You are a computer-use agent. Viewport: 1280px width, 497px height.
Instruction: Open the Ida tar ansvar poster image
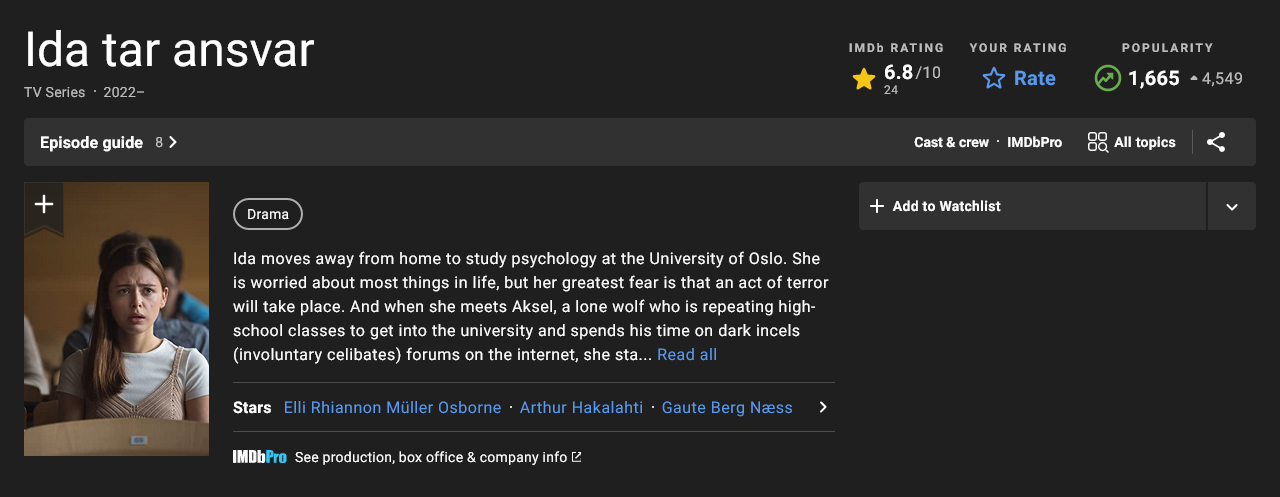pos(116,319)
